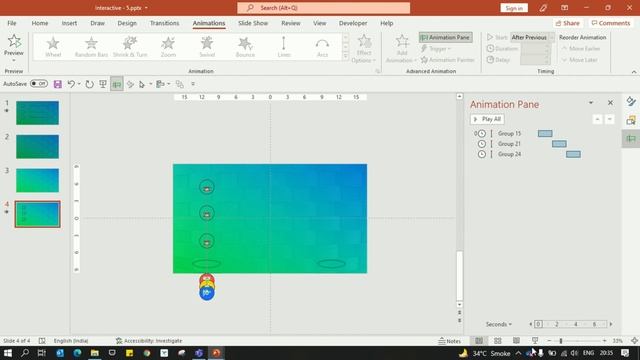Click Move Earlier in Reorder Animation
This screenshot has width=640, height=360.
coord(581,49)
